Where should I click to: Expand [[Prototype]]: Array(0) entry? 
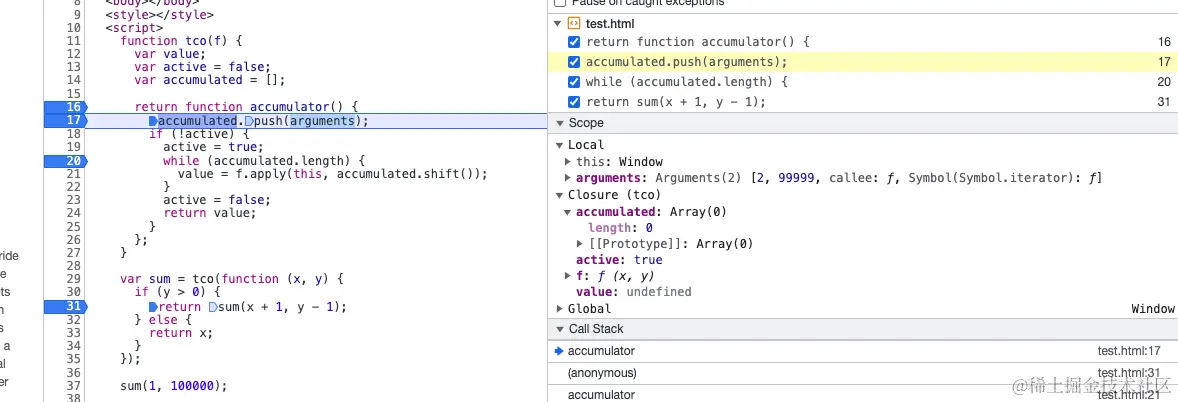click(x=579, y=243)
